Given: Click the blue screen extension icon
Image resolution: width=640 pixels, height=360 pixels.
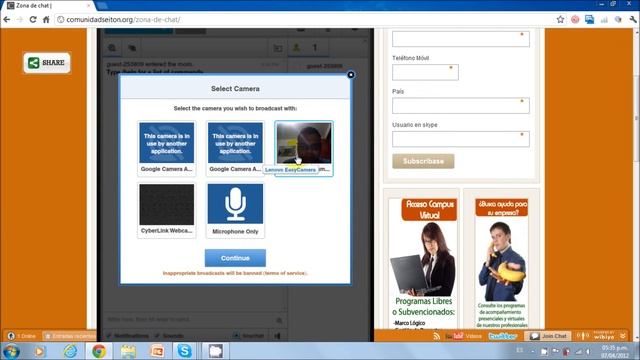Looking at the screenshot, I should pyautogui.click(x=589, y=19).
